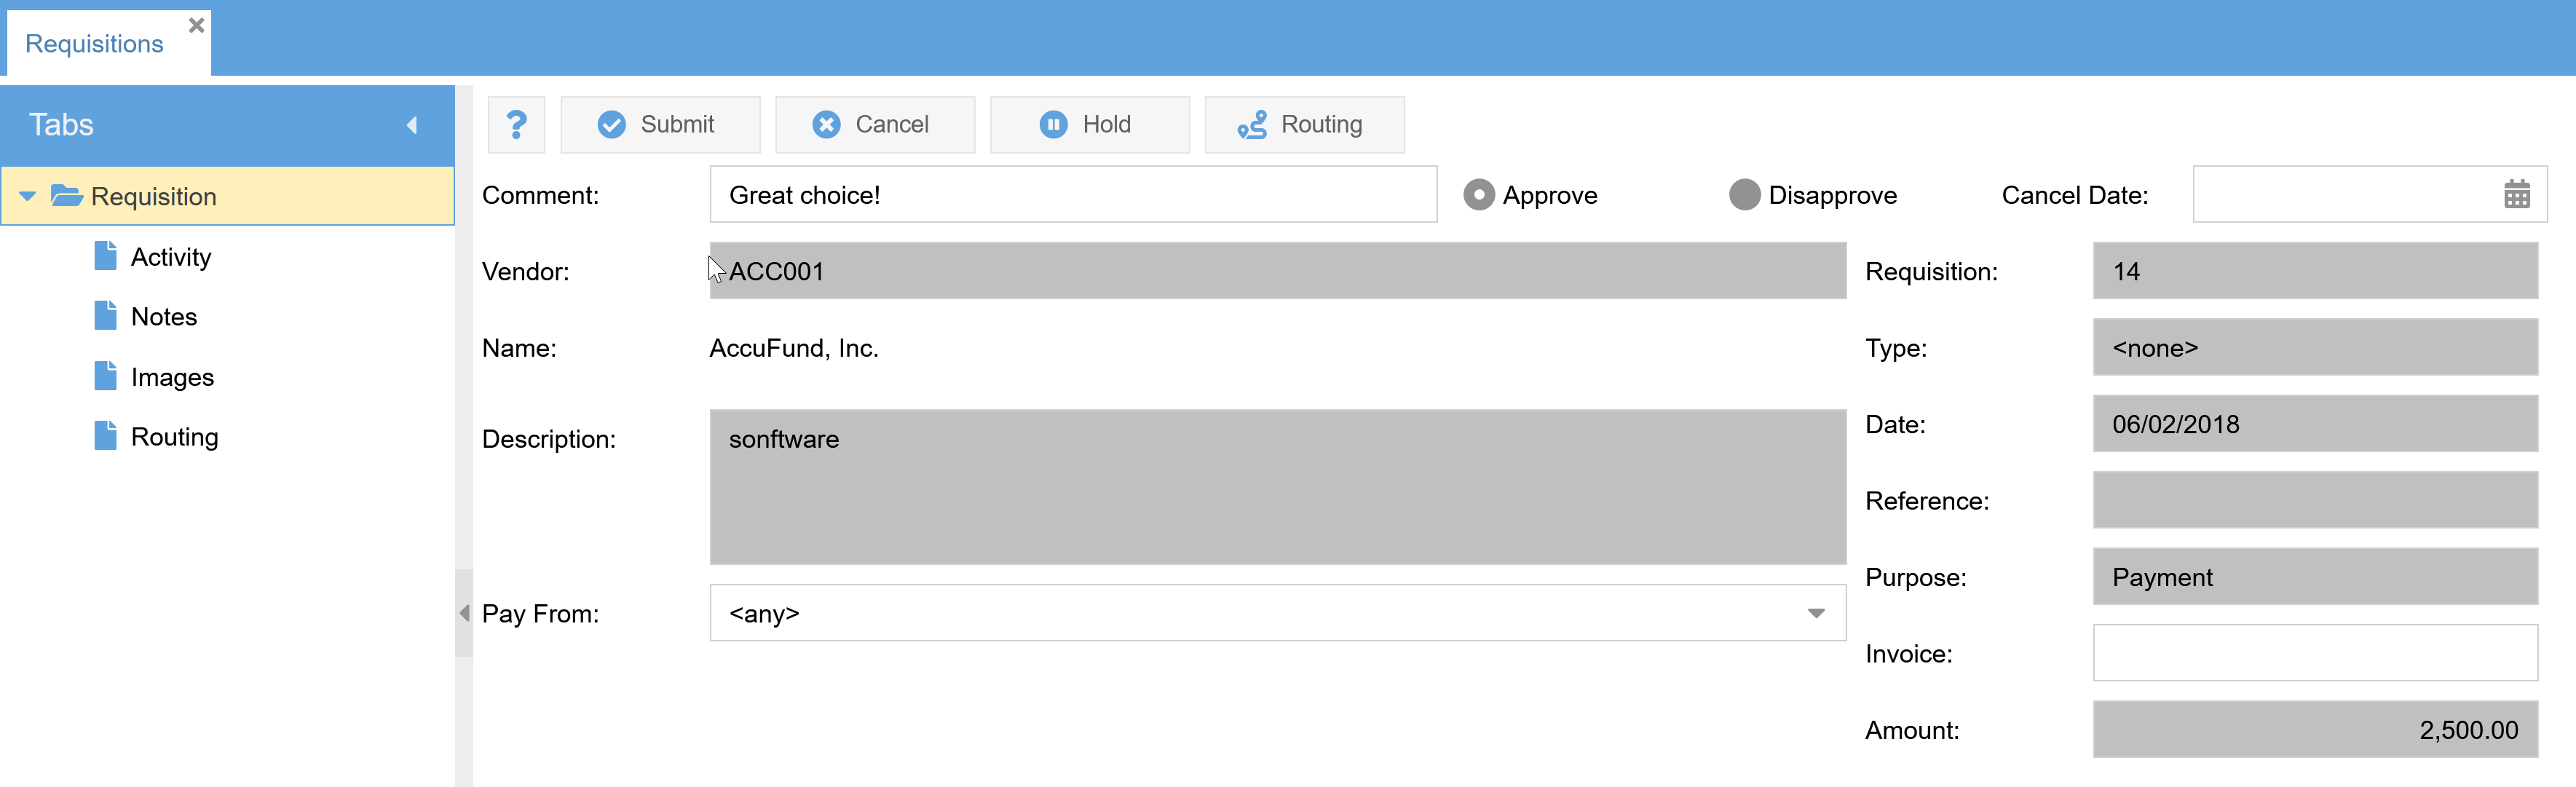2576x787 pixels.
Task: Click the question mark help icon
Action: [x=516, y=124]
